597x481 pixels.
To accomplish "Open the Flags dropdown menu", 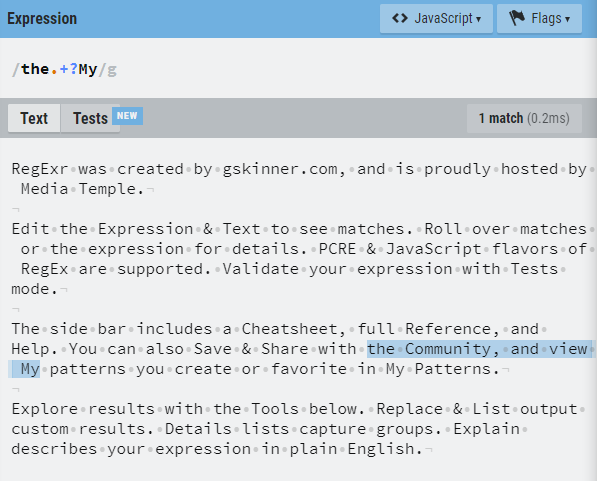I will 539,19.
